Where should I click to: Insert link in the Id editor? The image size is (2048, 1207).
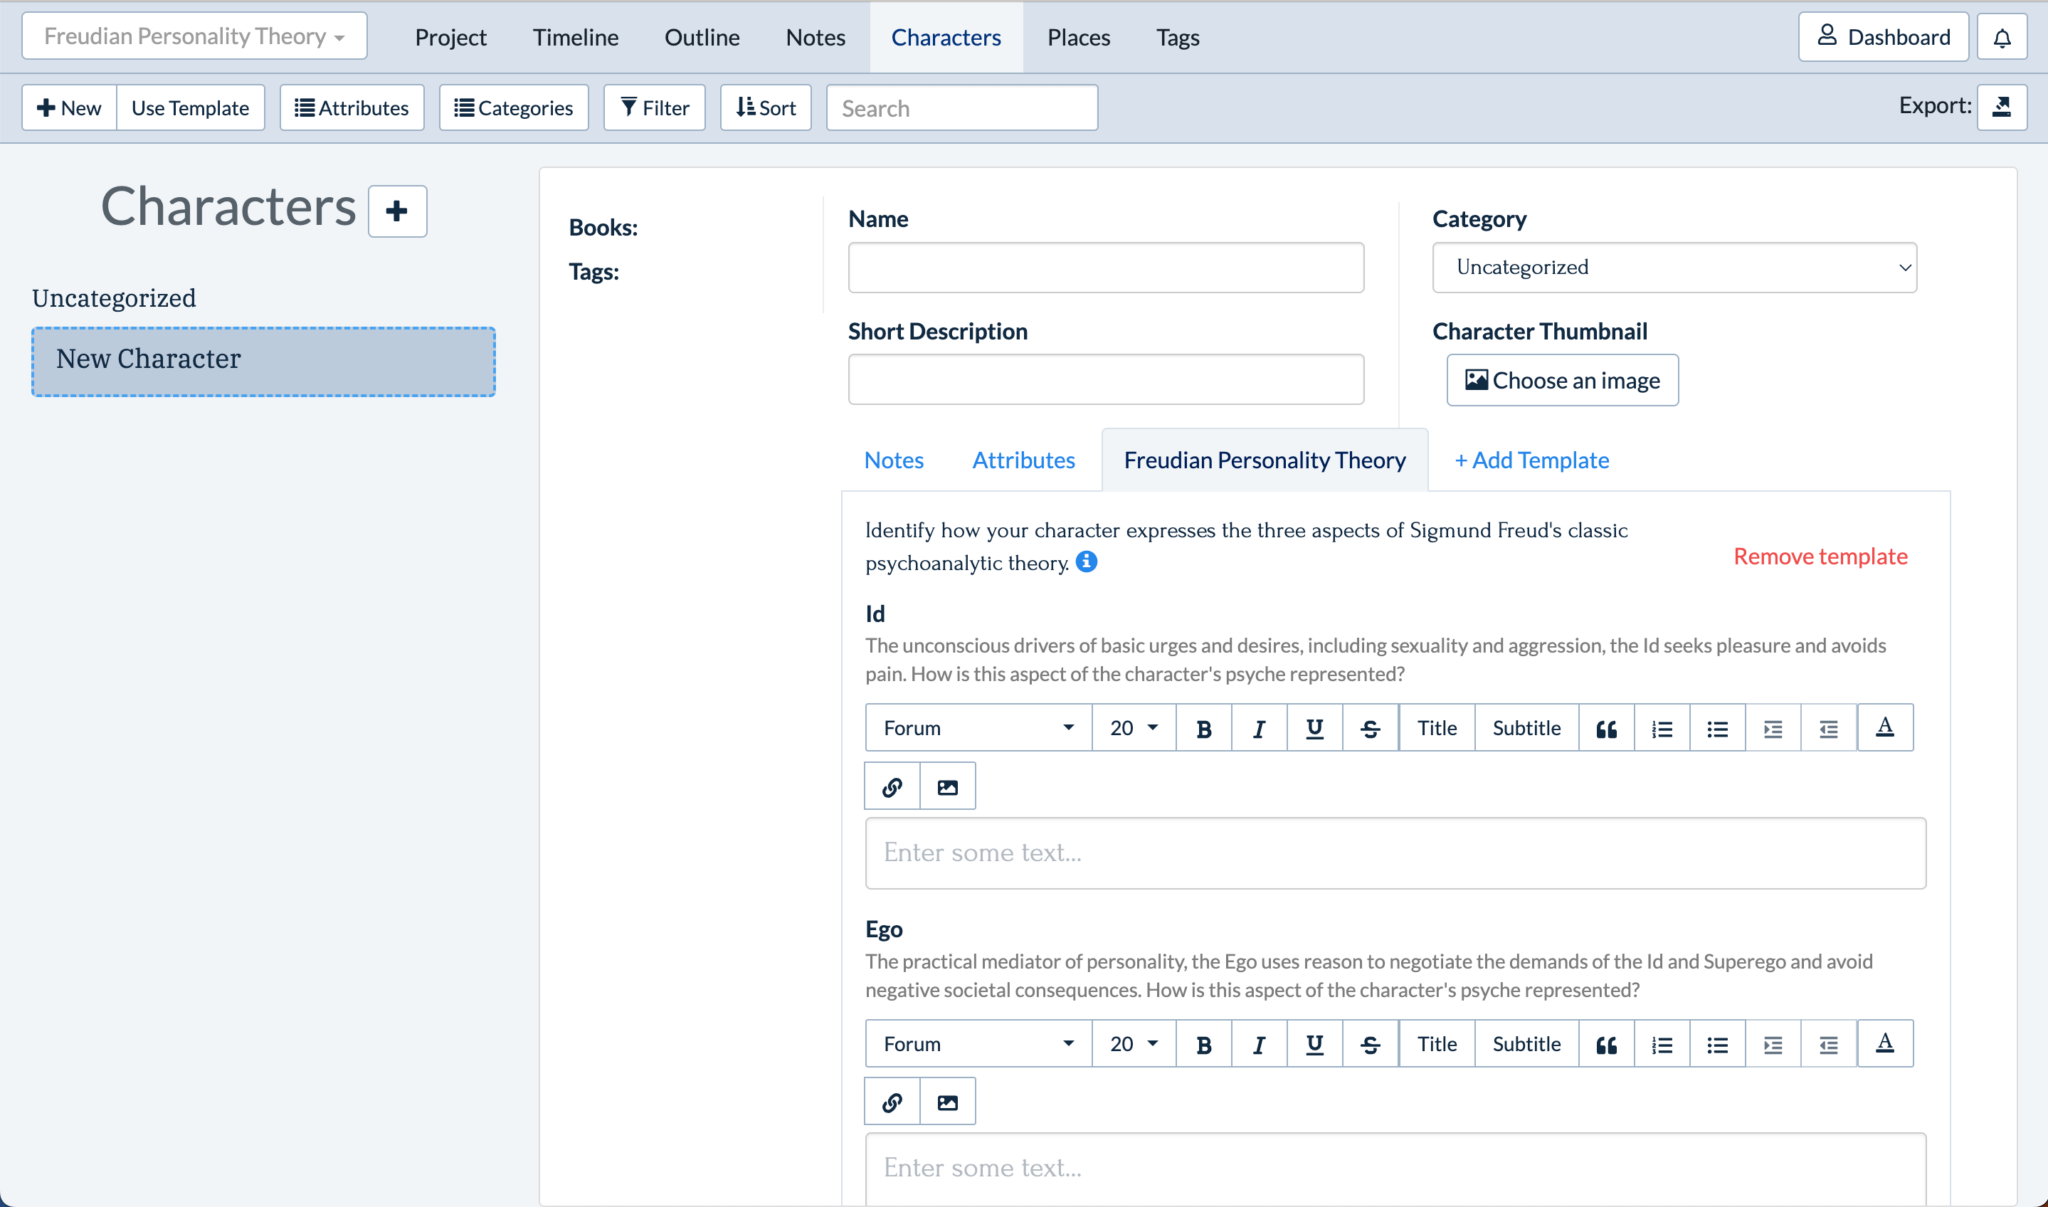892,787
